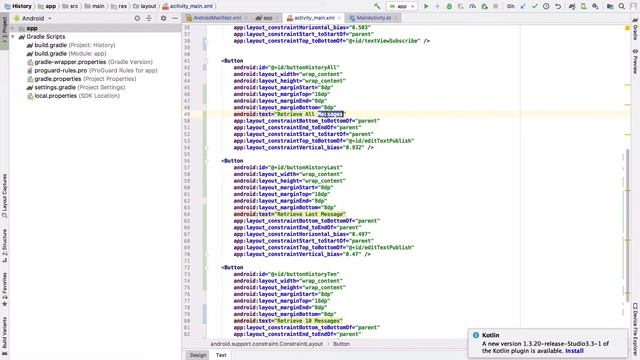The height and width of the screenshot is (360, 640).
Task: Select the Text view tab
Action: tap(221, 355)
